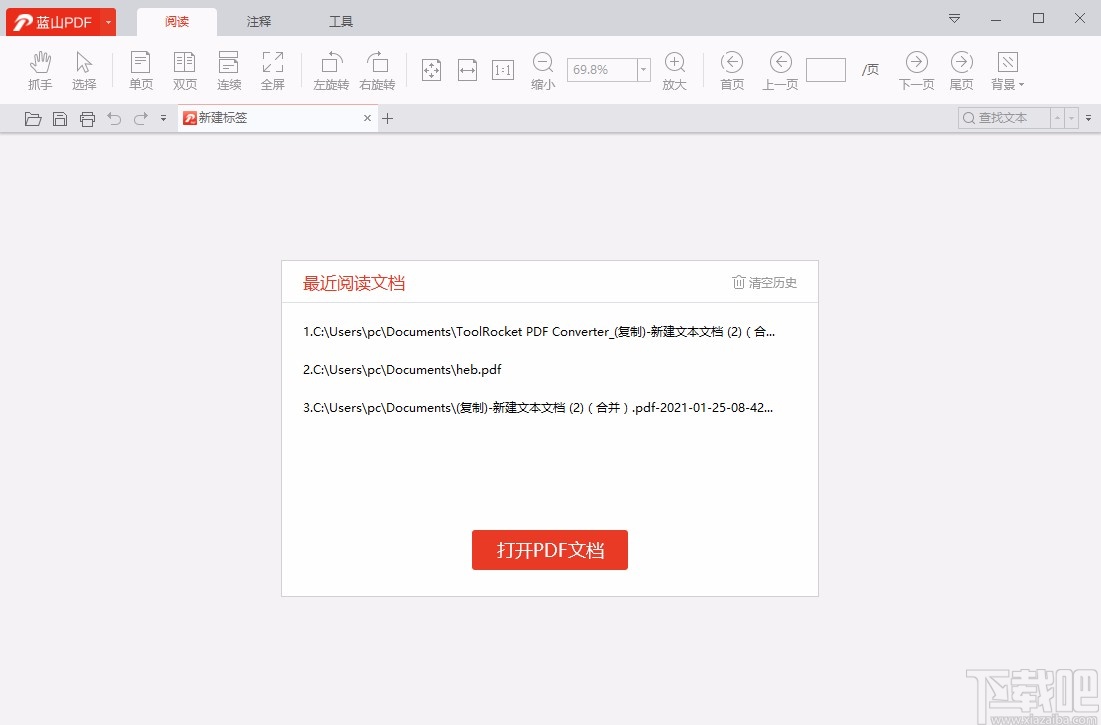Toggle 全屏 fullscreen reading mode
The height and width of the screenshot is (725, 1101).
point(272,69)
